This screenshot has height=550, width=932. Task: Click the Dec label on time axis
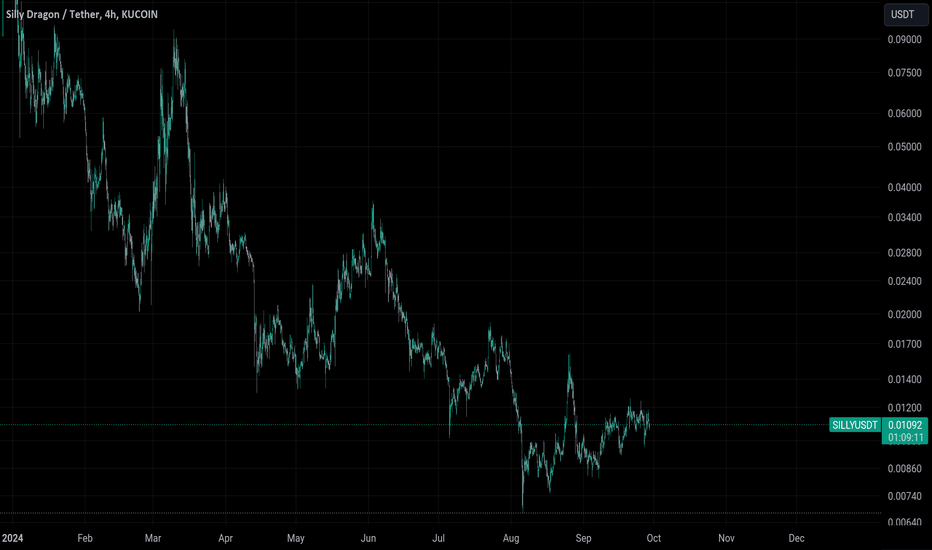click(x=796, y=538)
